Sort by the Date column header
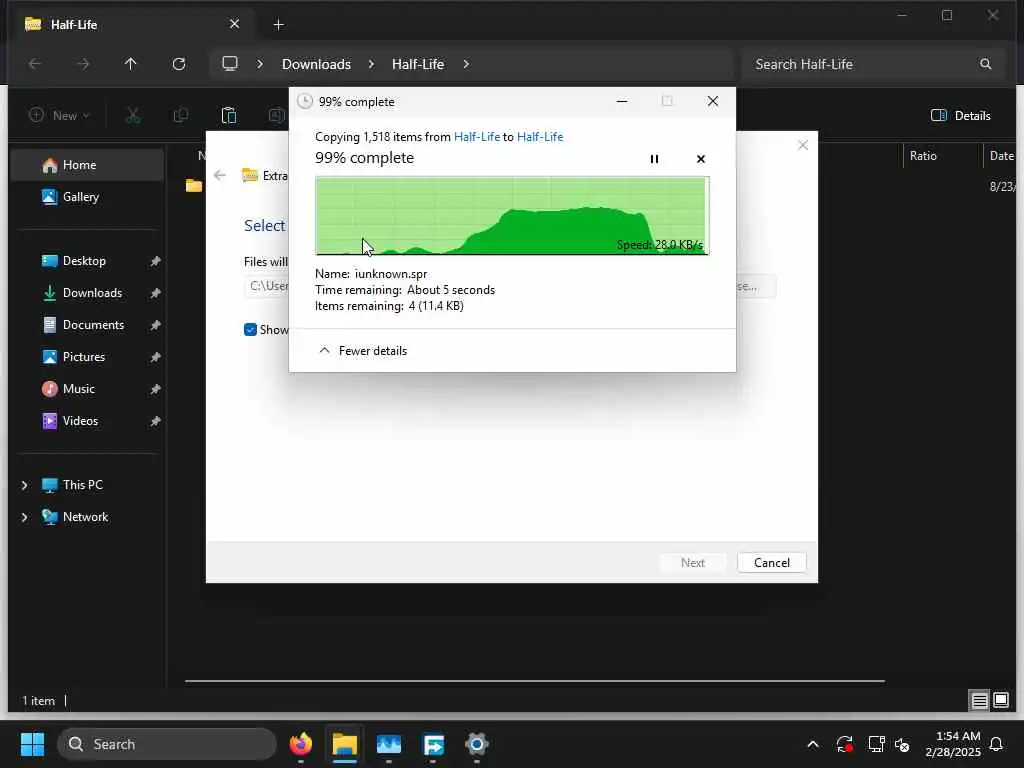The height and width of the screenshot is (768, 1024). [x=1001, y=155]
